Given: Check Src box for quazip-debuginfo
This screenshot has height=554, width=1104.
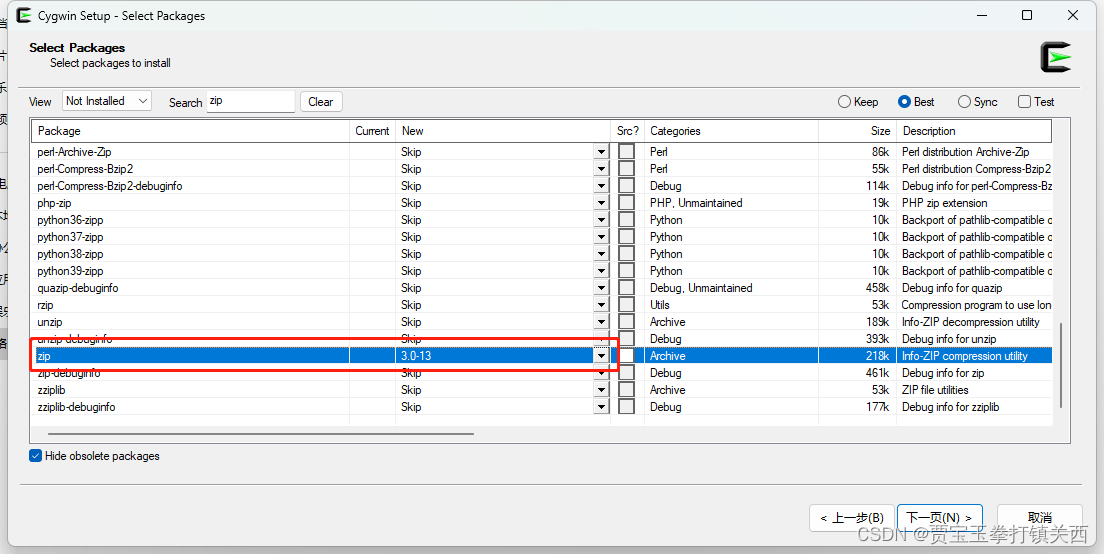Looking at the screenshot, I should pos(626,288).
